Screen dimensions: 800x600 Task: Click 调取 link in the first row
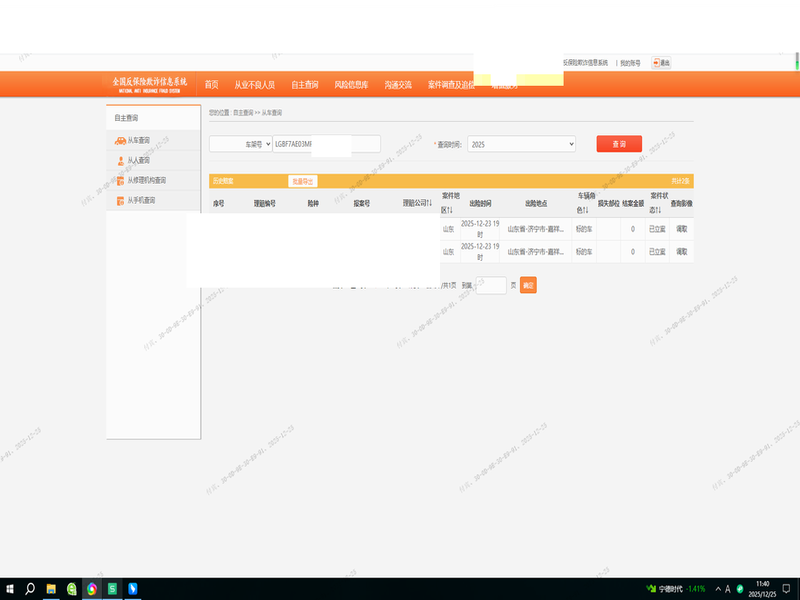681,228
